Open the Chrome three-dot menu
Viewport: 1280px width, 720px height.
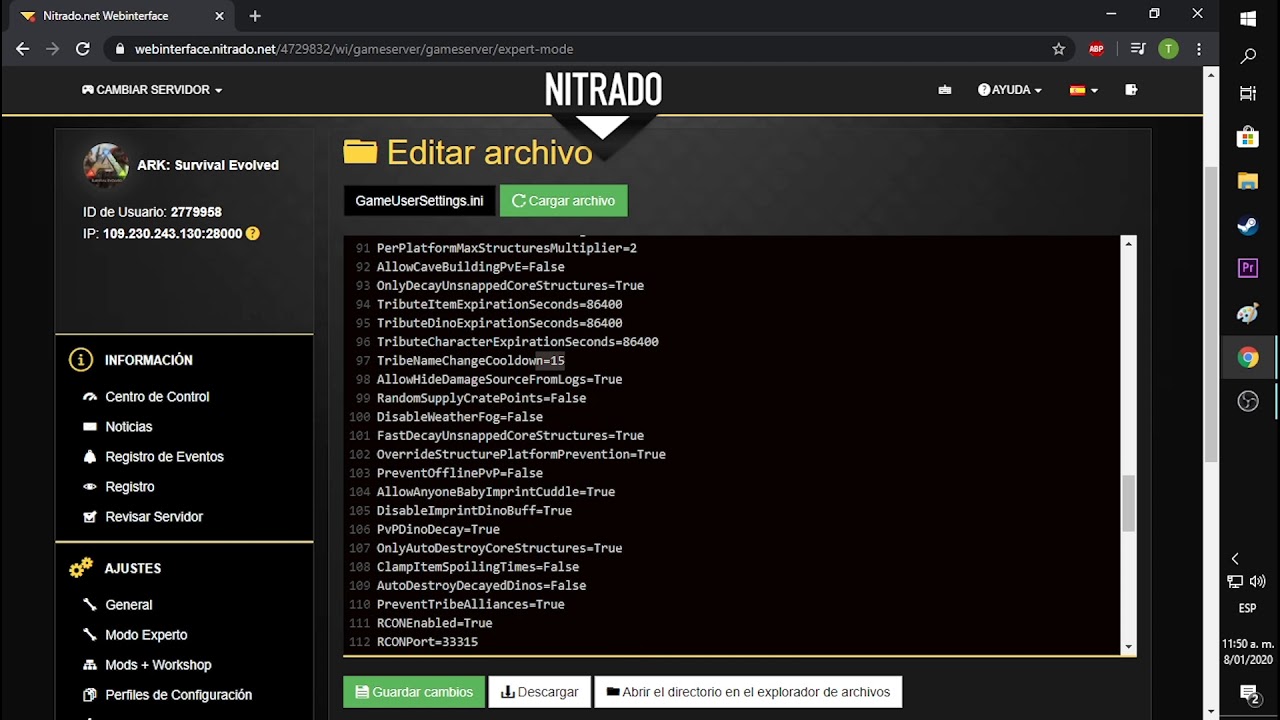[1199, 49]
